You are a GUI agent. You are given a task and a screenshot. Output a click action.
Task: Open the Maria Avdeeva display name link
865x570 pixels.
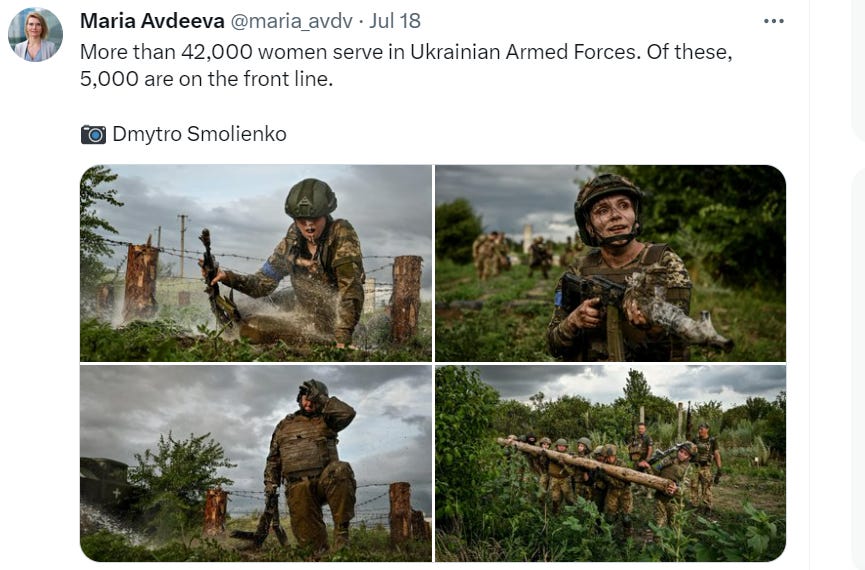[152, 21]
